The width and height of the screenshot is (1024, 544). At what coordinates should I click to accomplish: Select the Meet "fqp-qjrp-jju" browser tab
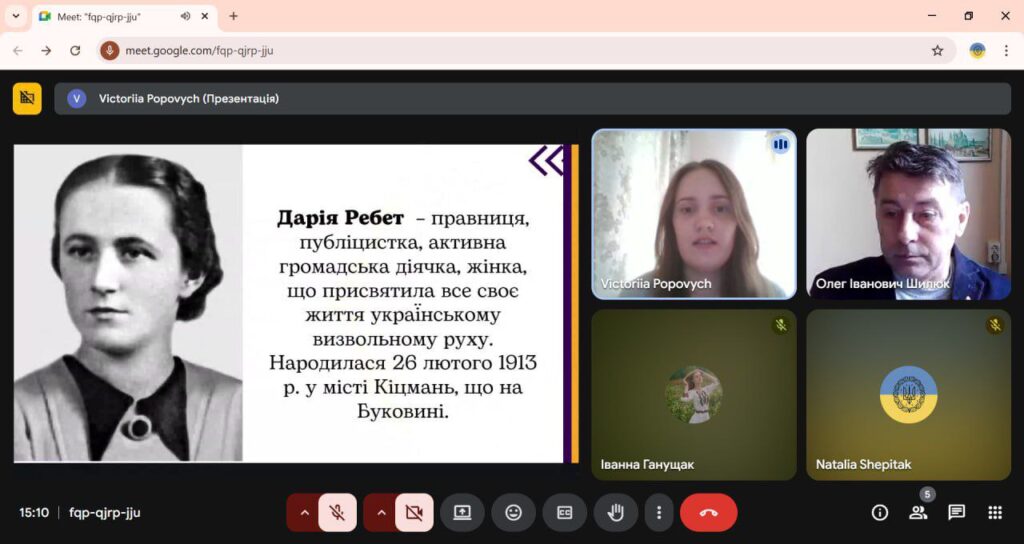pos(105,16)
